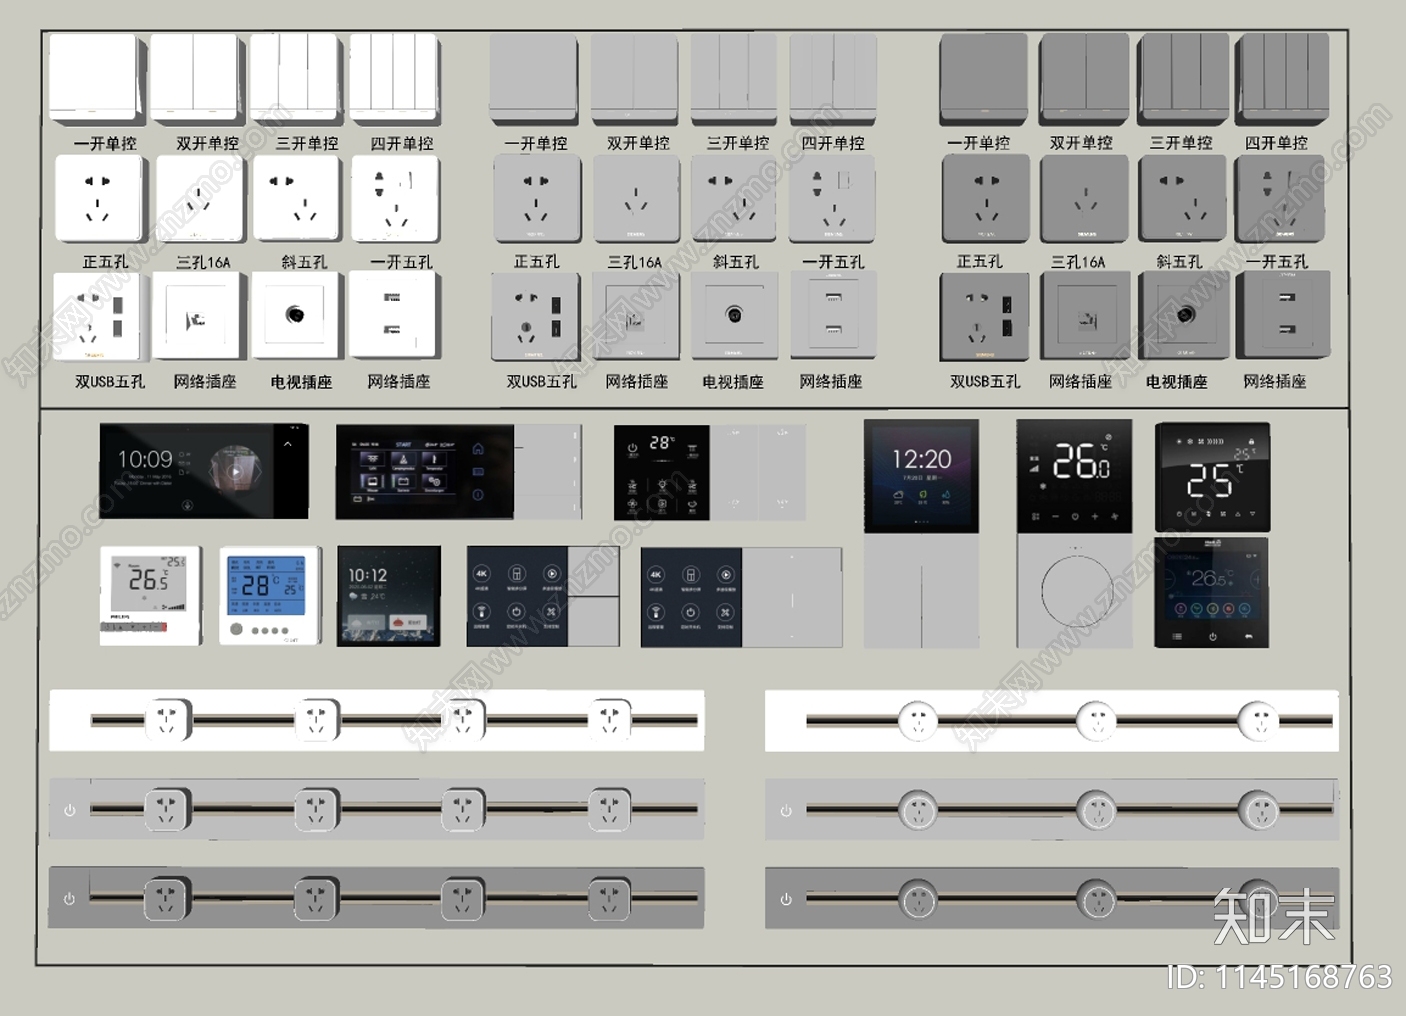Viewport: 1406px width, 1016px height.
Task: Click first square socket on white power track
Action: 167,719
